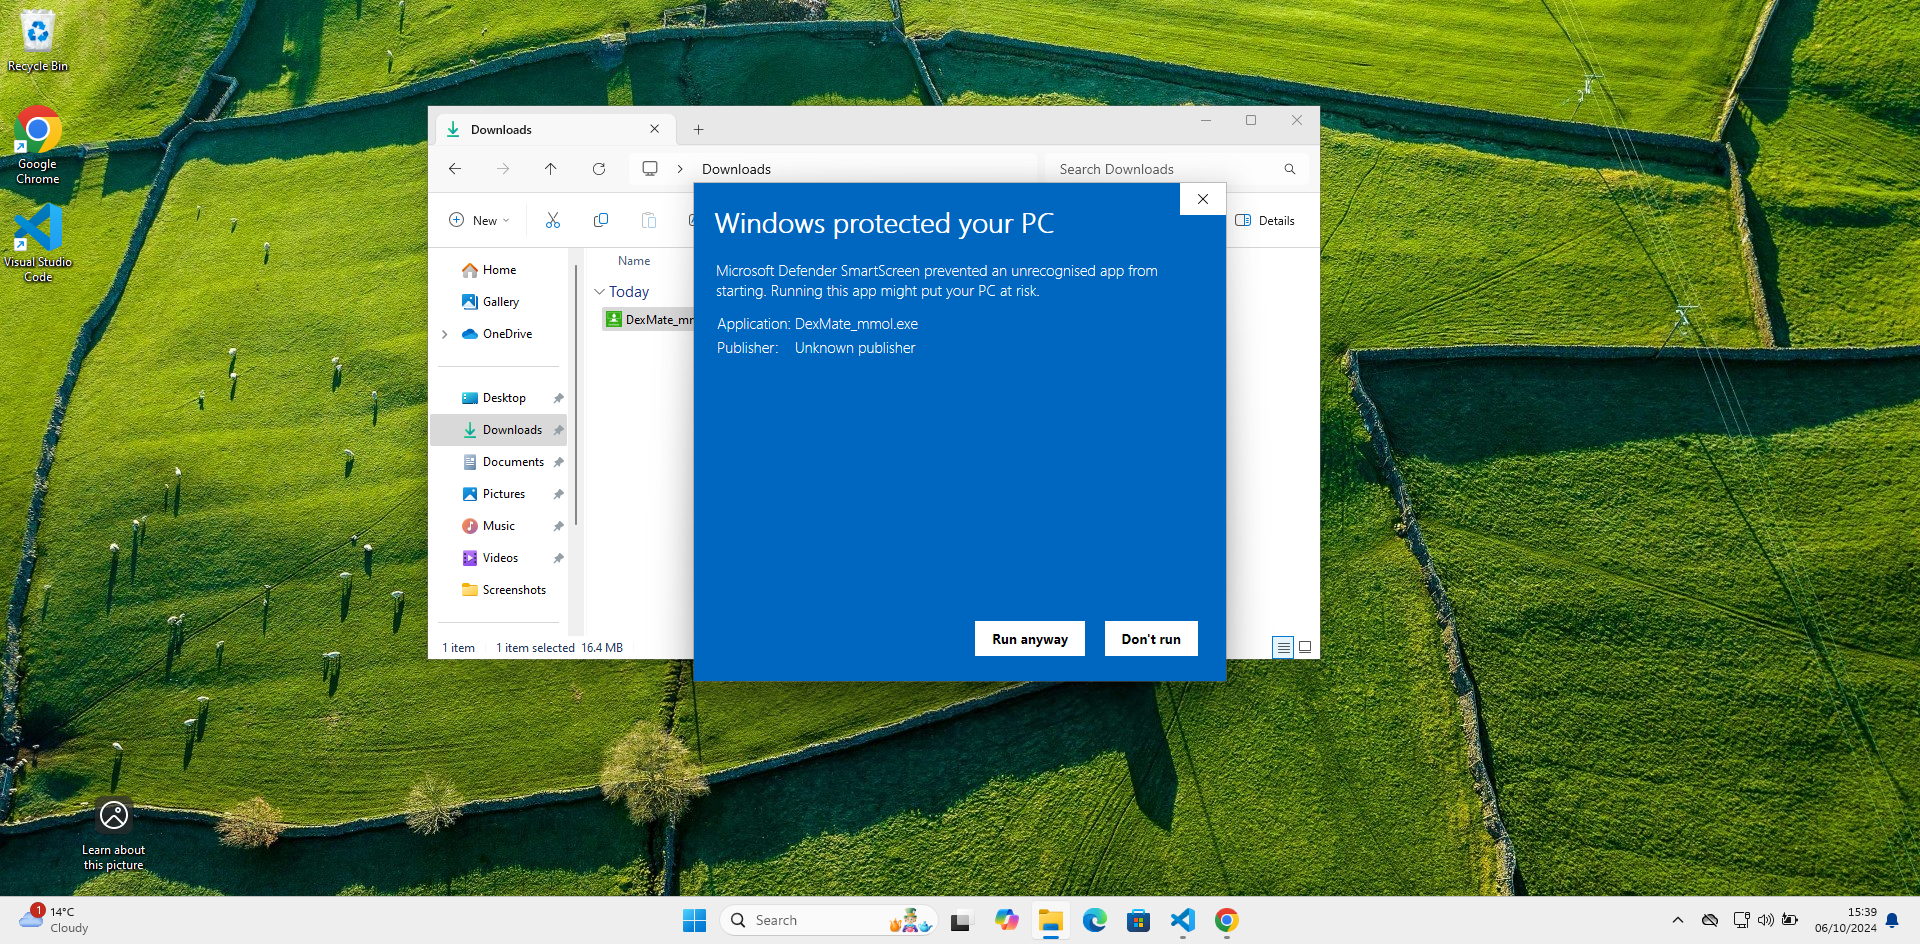This screenshot has width=1920, height=944.
Task: Navigate up one folder level
Action: tap(551, 169)
